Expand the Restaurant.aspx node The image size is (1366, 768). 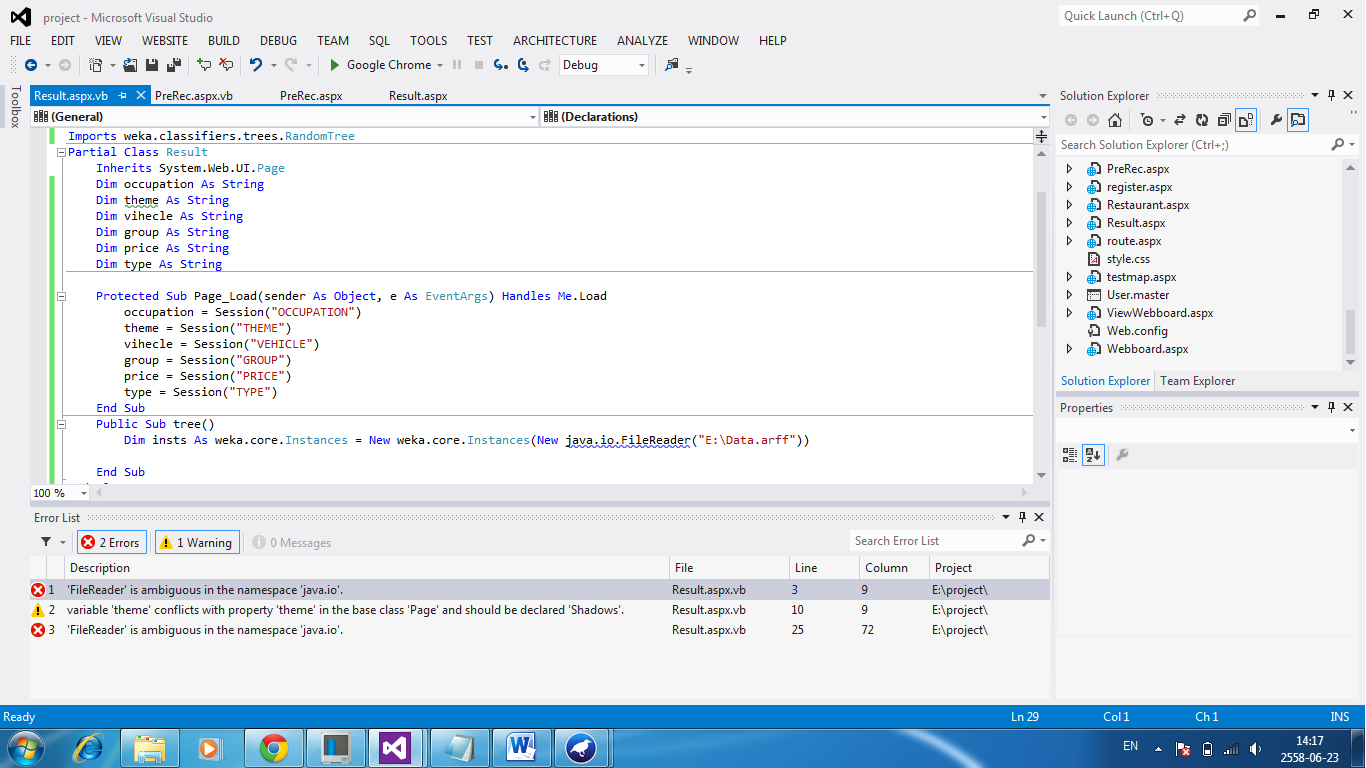coord(1070,205)
